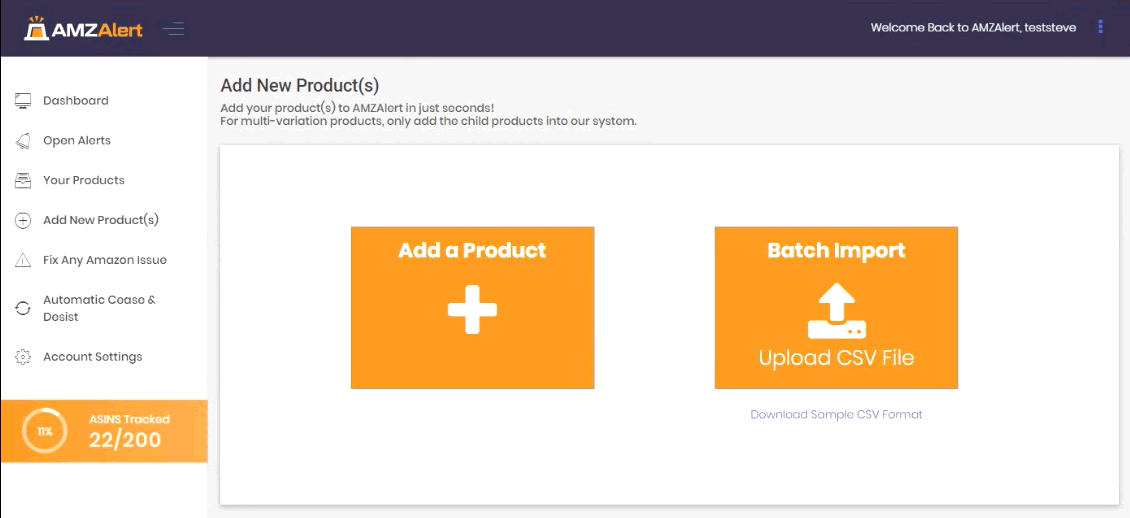Image resolution: width=1130 pixels, height=518 pixels.
Task: Click the Add New Product(s) page heading
Action: (x=300, y=85)
